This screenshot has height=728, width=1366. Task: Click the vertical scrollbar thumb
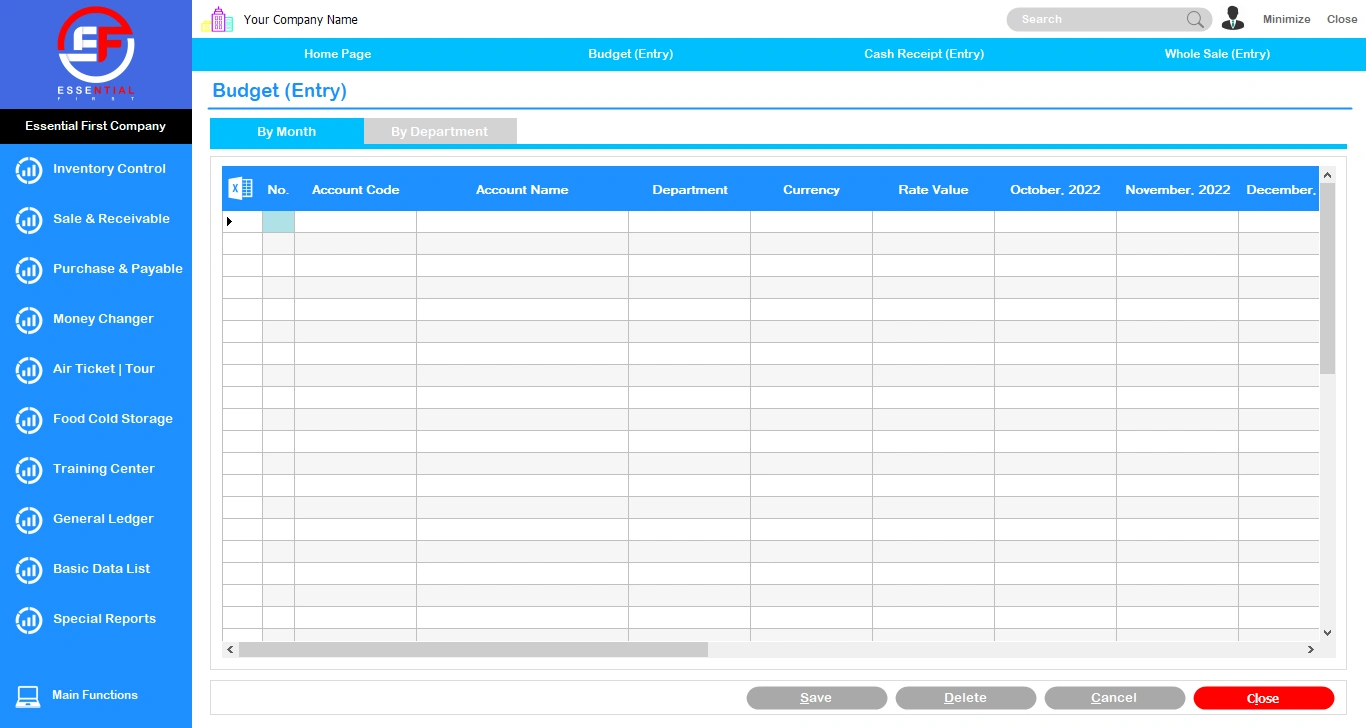(x=1328, y=278)
